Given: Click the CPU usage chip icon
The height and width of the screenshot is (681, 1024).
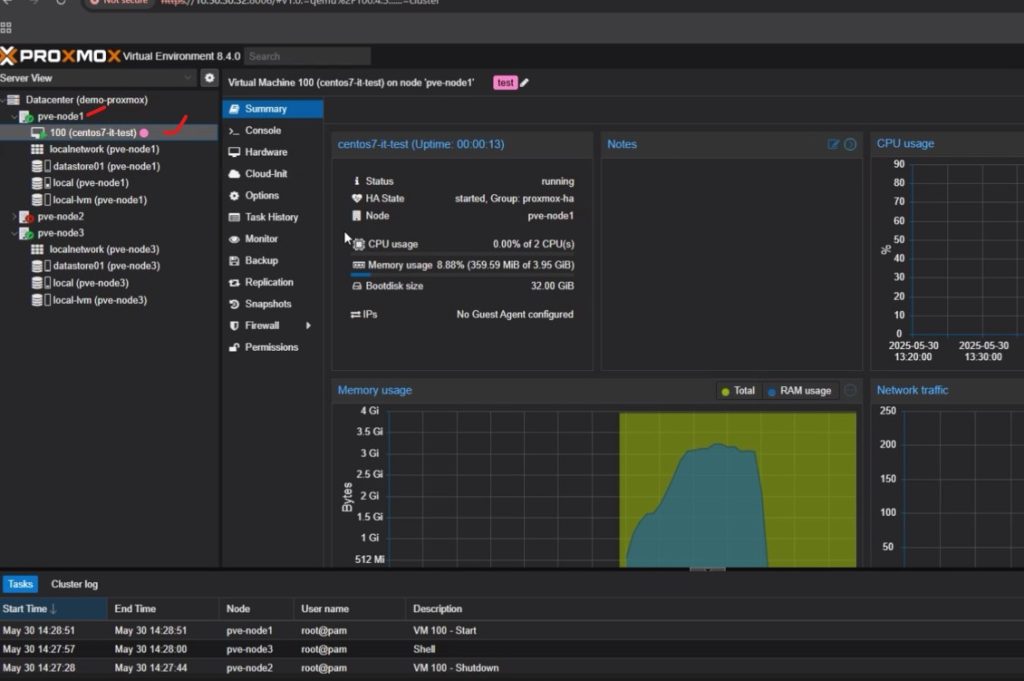Looking at the screenshot, I should (x=359, y=244).
